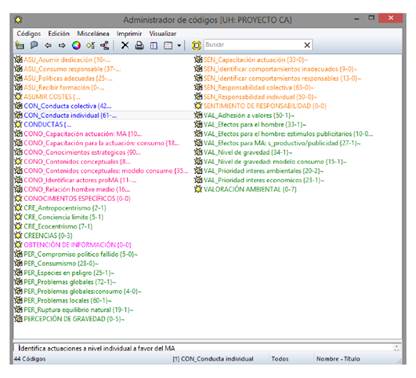The width and height of the screenshot is (416, 378).
Task: Select the VAL_Adhesión a valores code
Action: 249,115
